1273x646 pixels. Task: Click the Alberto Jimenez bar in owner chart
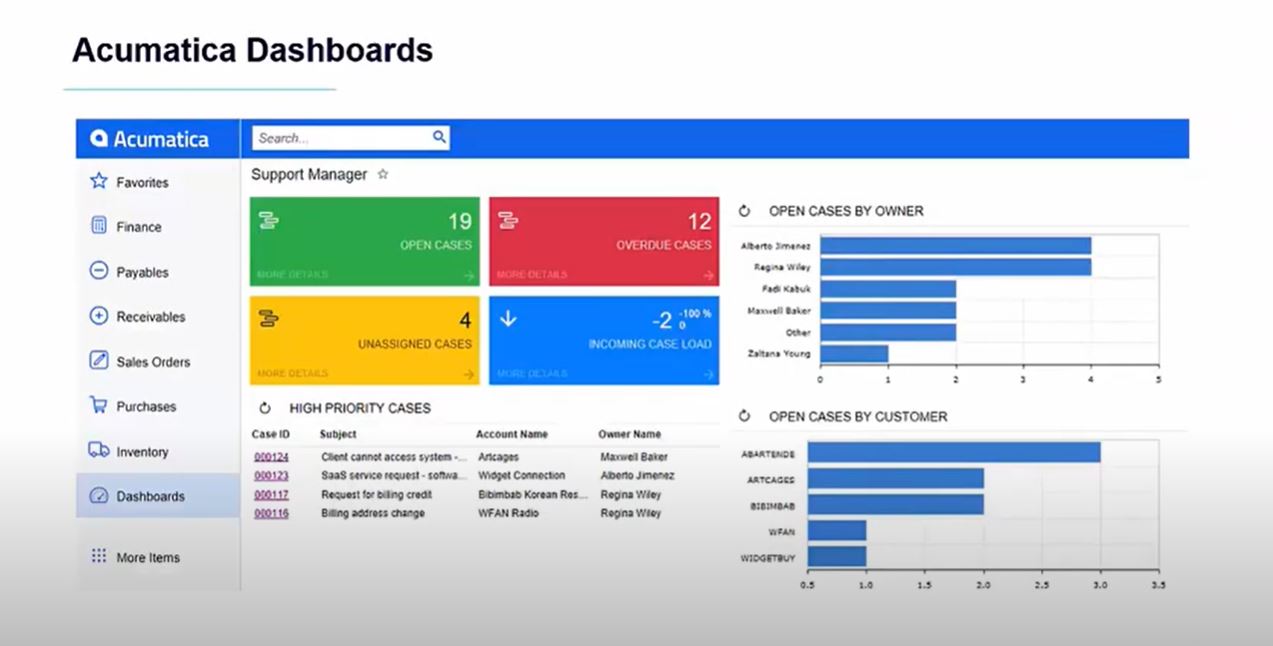pyautogui.click(x=955, y=245)
